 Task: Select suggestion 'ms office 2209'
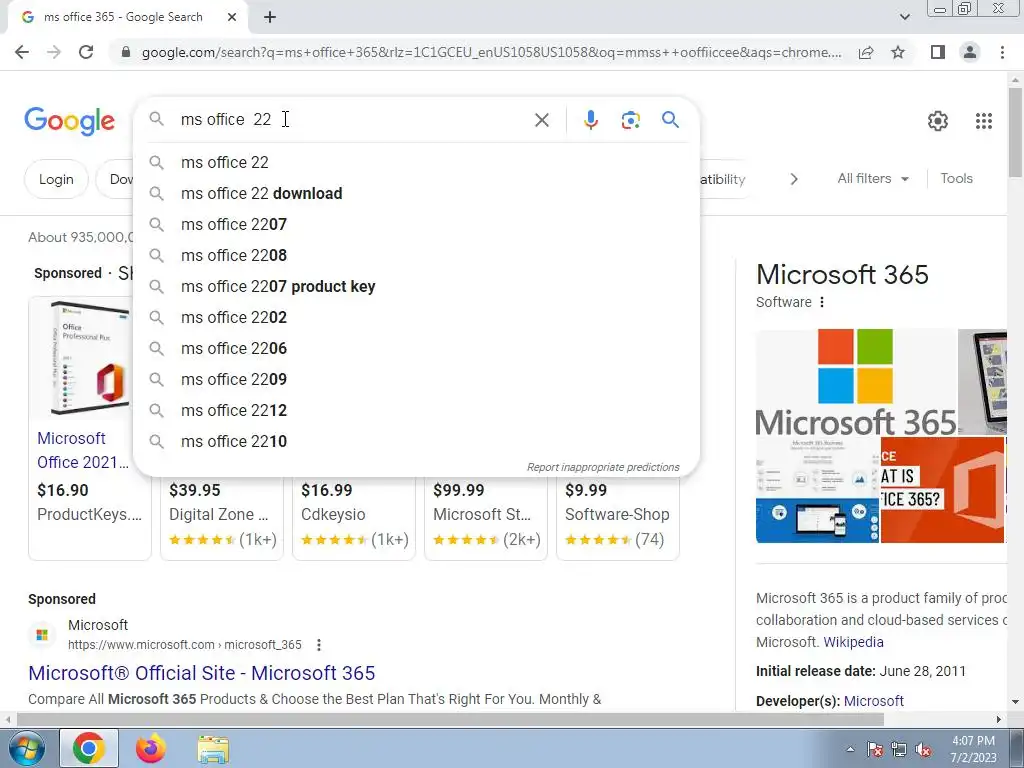click(x=416, y=379)
